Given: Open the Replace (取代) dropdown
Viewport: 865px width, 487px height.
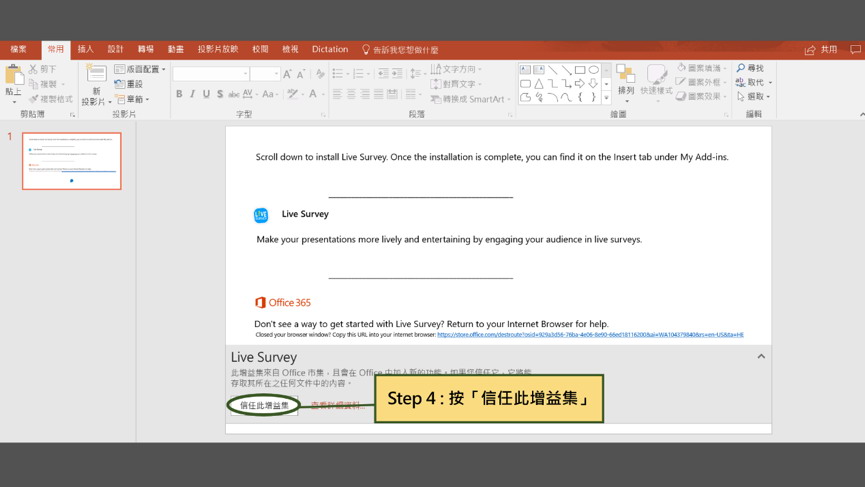Looking at the screenshot, I should pyautogui.click(x=754, y=82).
